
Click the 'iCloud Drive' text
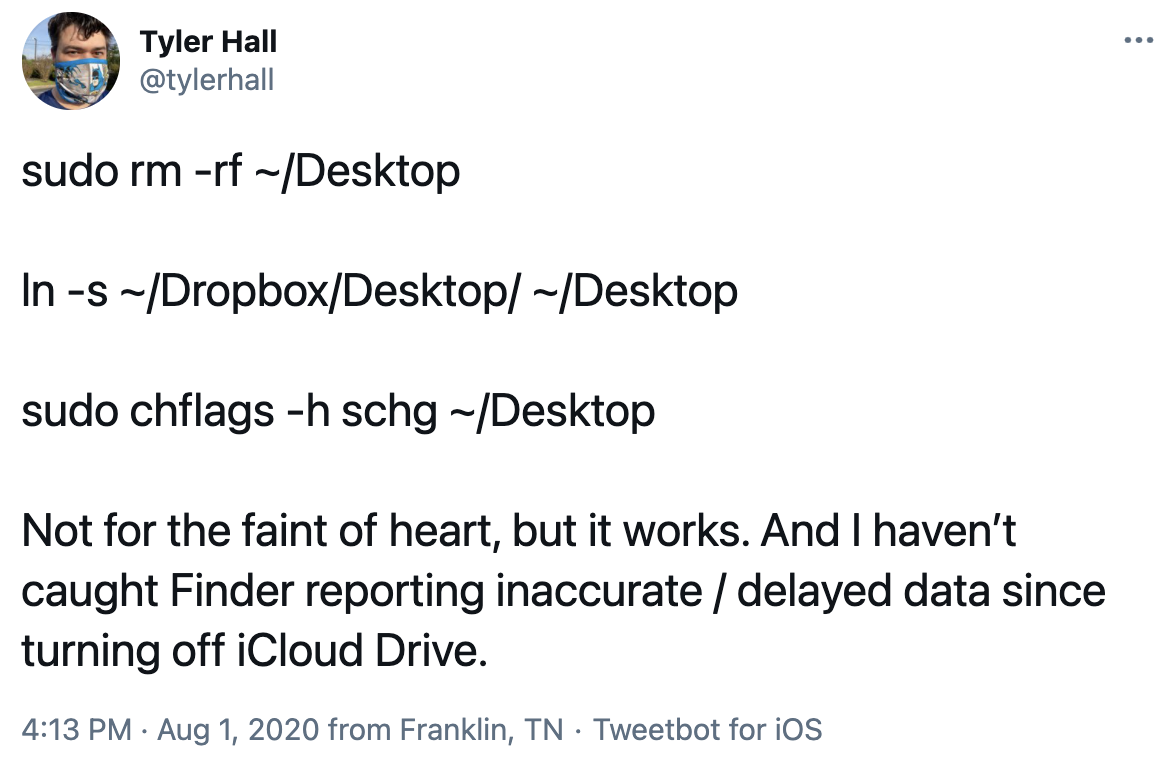[x=362, y=650]
